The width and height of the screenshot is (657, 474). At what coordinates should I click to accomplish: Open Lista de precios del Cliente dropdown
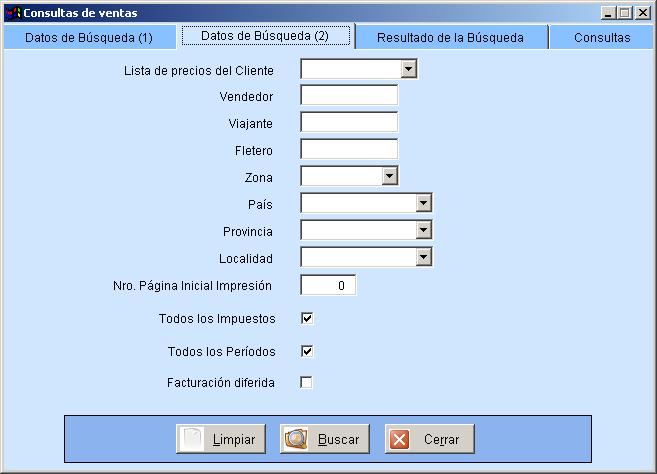click(x=409, y=69)
